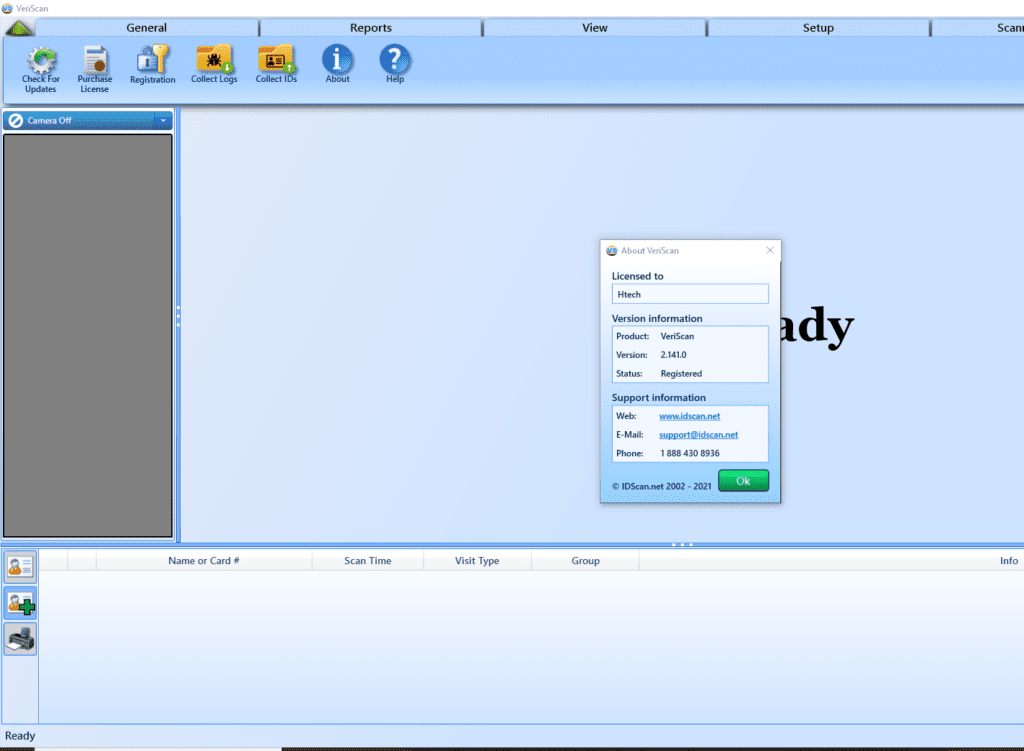The width and height of the screenshot is (1024, 751).
Task: Sort by the Scan Time column header
Action: (x=367, y=561)
